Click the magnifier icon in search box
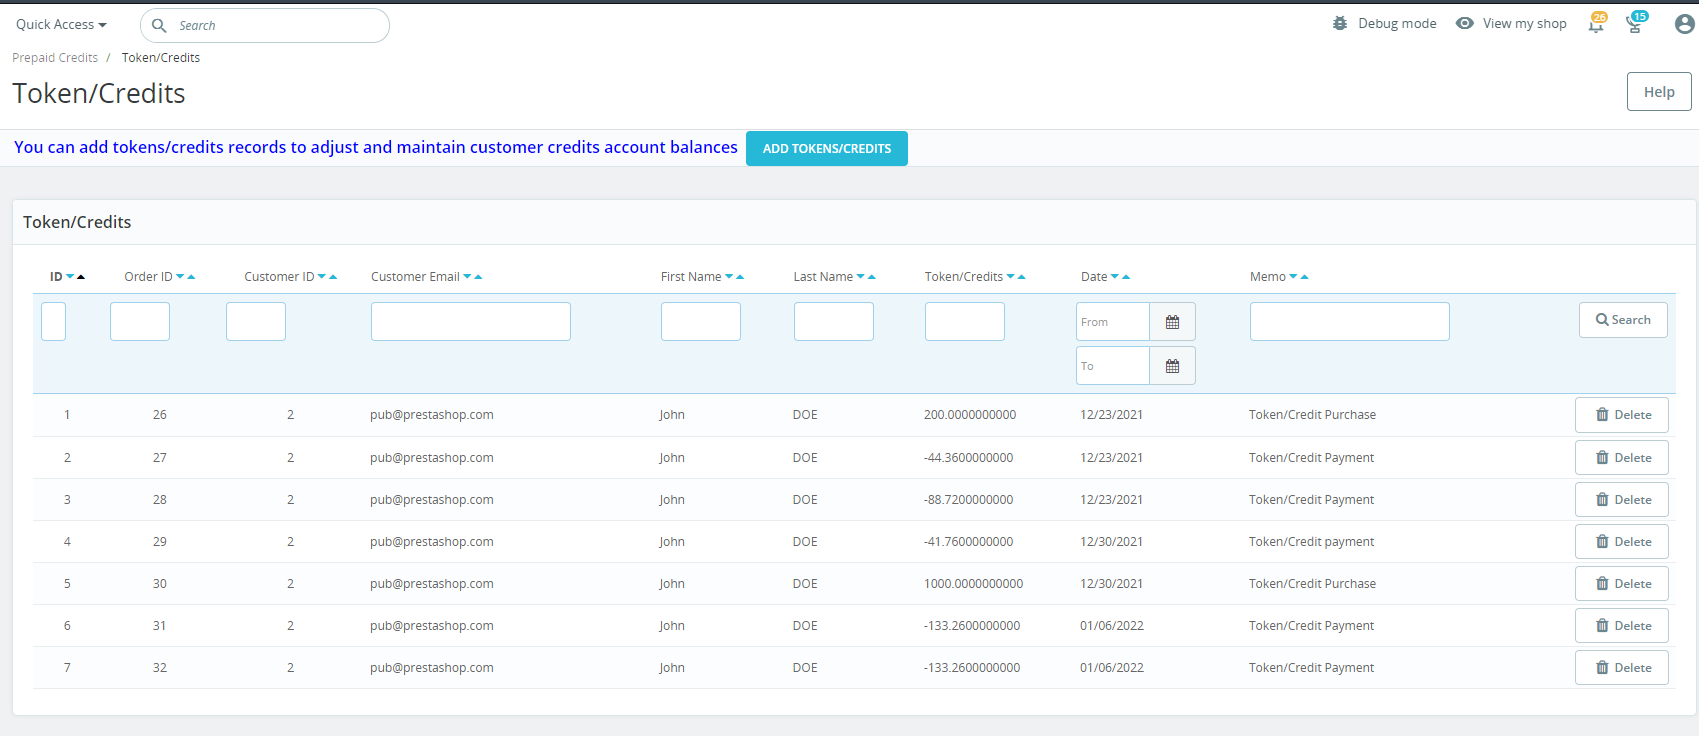This screenshot has width=1699, height=736. [159, 25]
